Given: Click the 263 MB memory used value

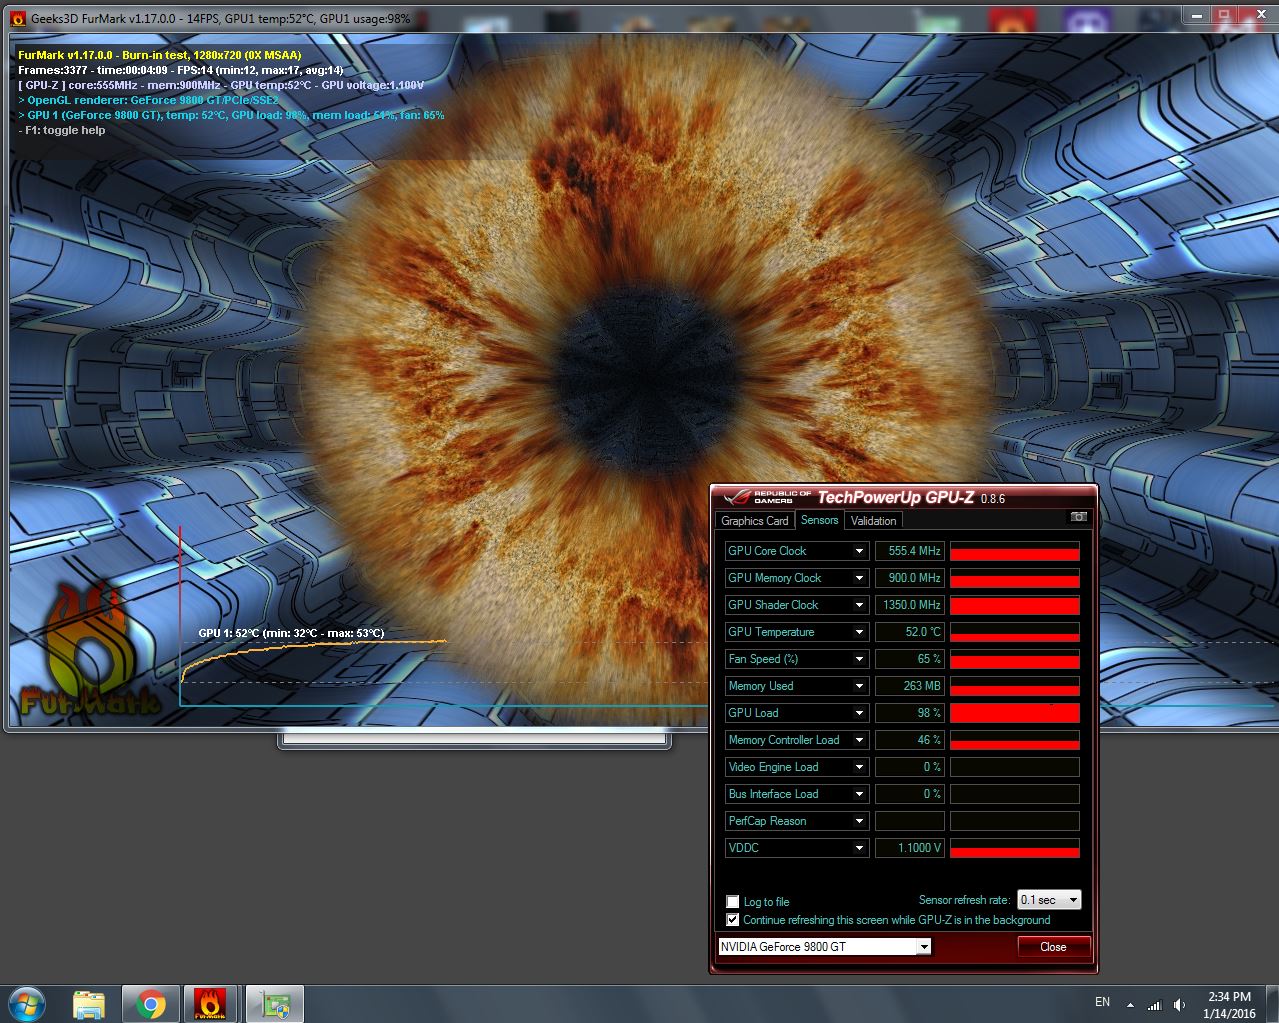Looking at the screenshot, I should [910, 686].
